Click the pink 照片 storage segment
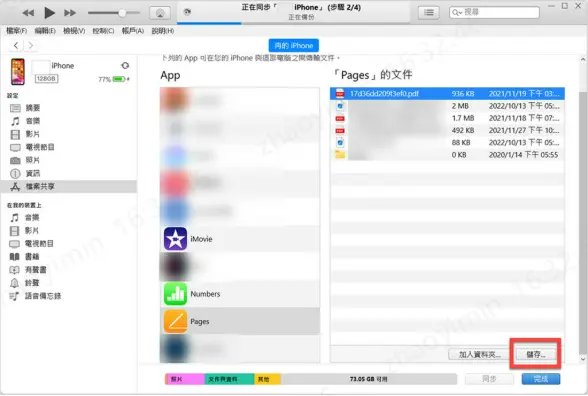Viewport: 588px width, 396px height. coord(185,379)
